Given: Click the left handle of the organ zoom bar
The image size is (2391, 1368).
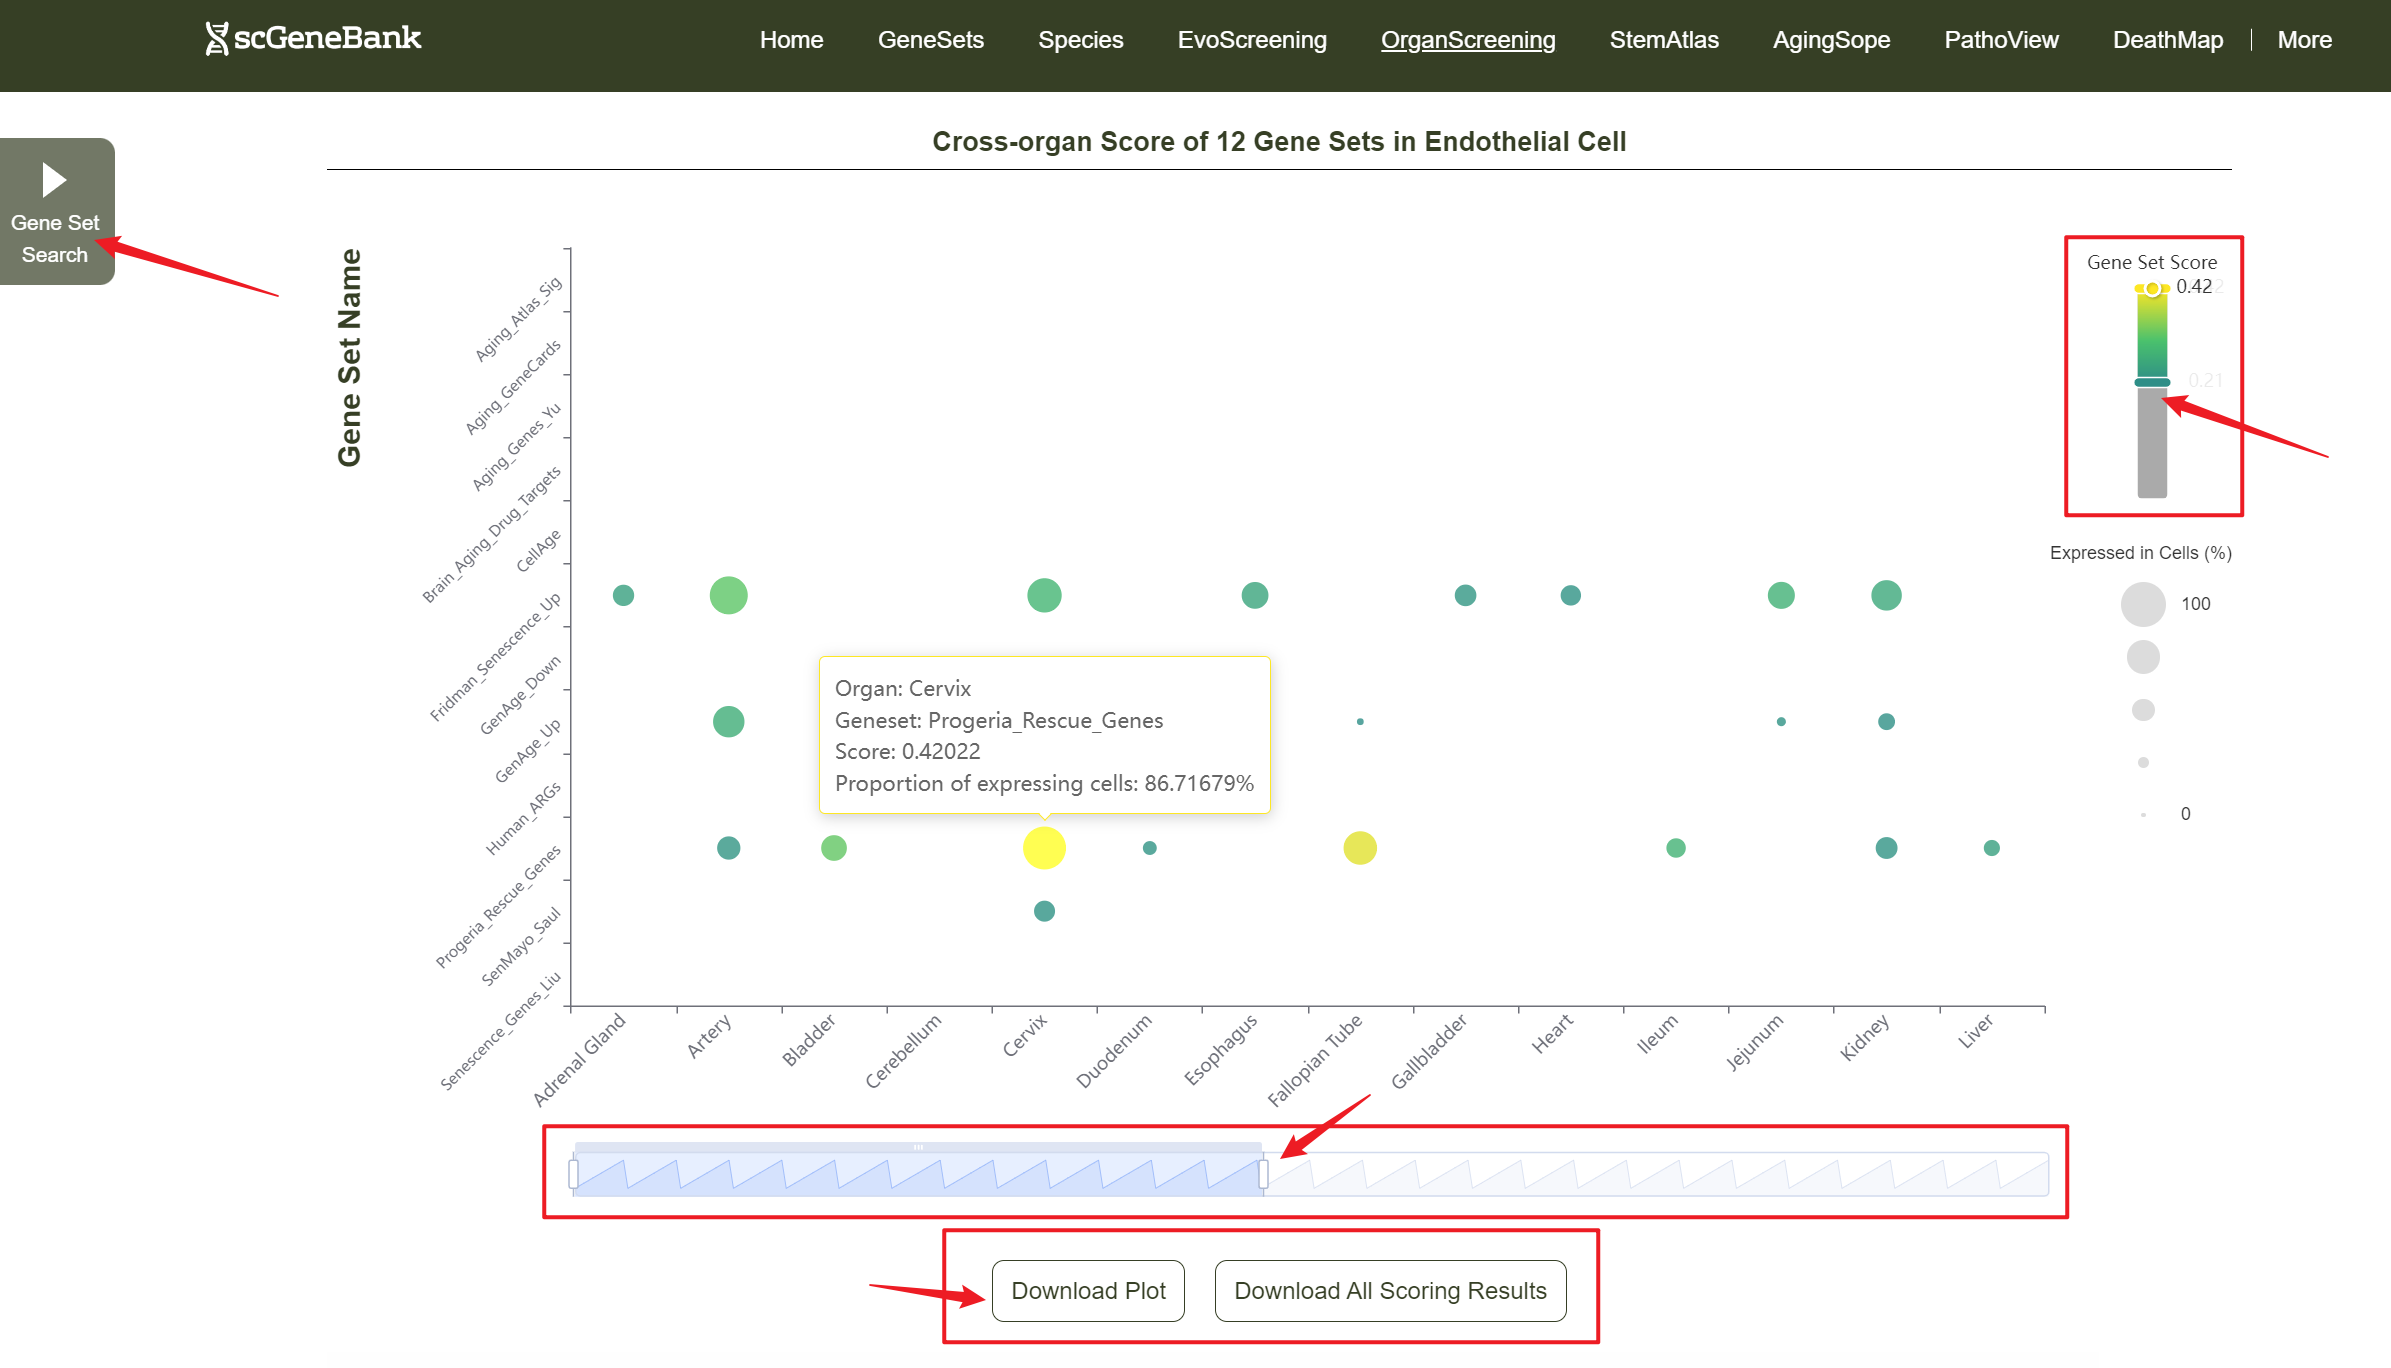Looking at the screenshot, I should click(x=573, y=1174).
